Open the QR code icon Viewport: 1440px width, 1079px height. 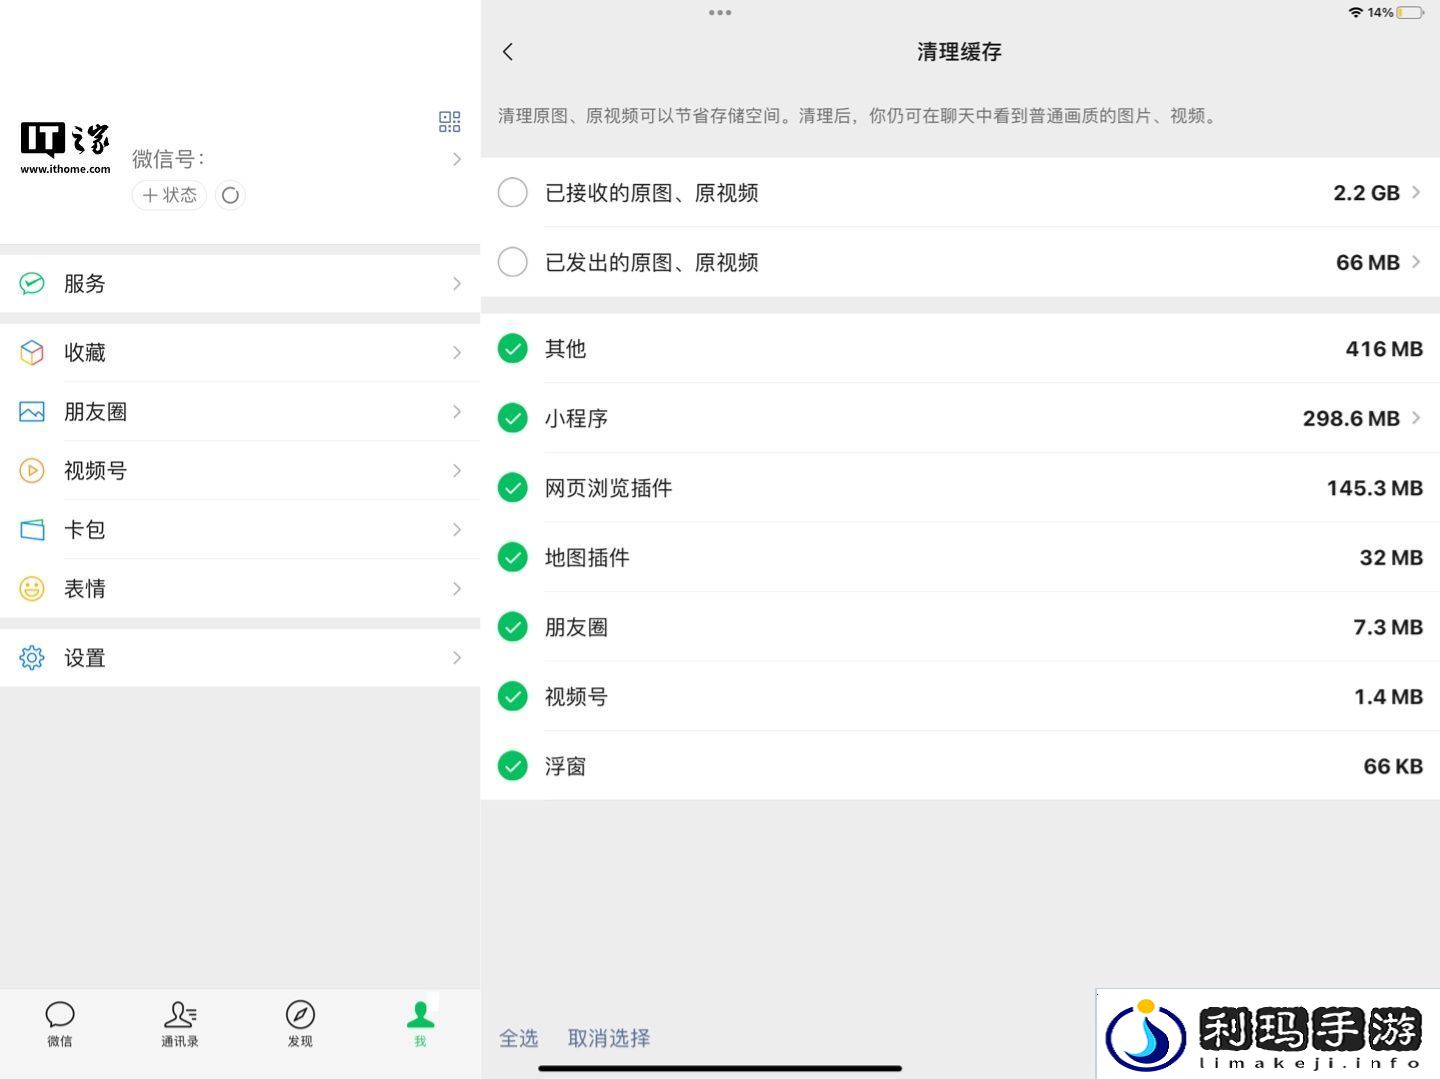click(449, 122)
